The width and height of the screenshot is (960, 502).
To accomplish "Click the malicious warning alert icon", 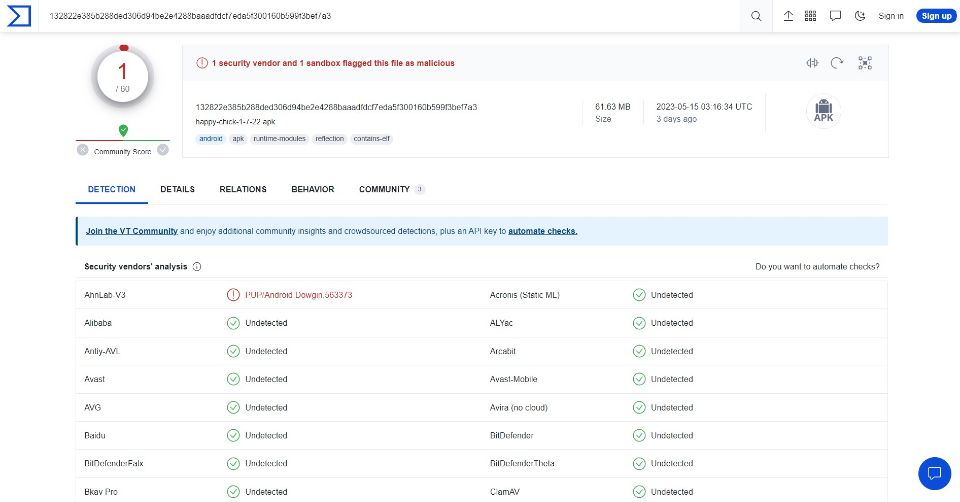I will click(201, 62).
